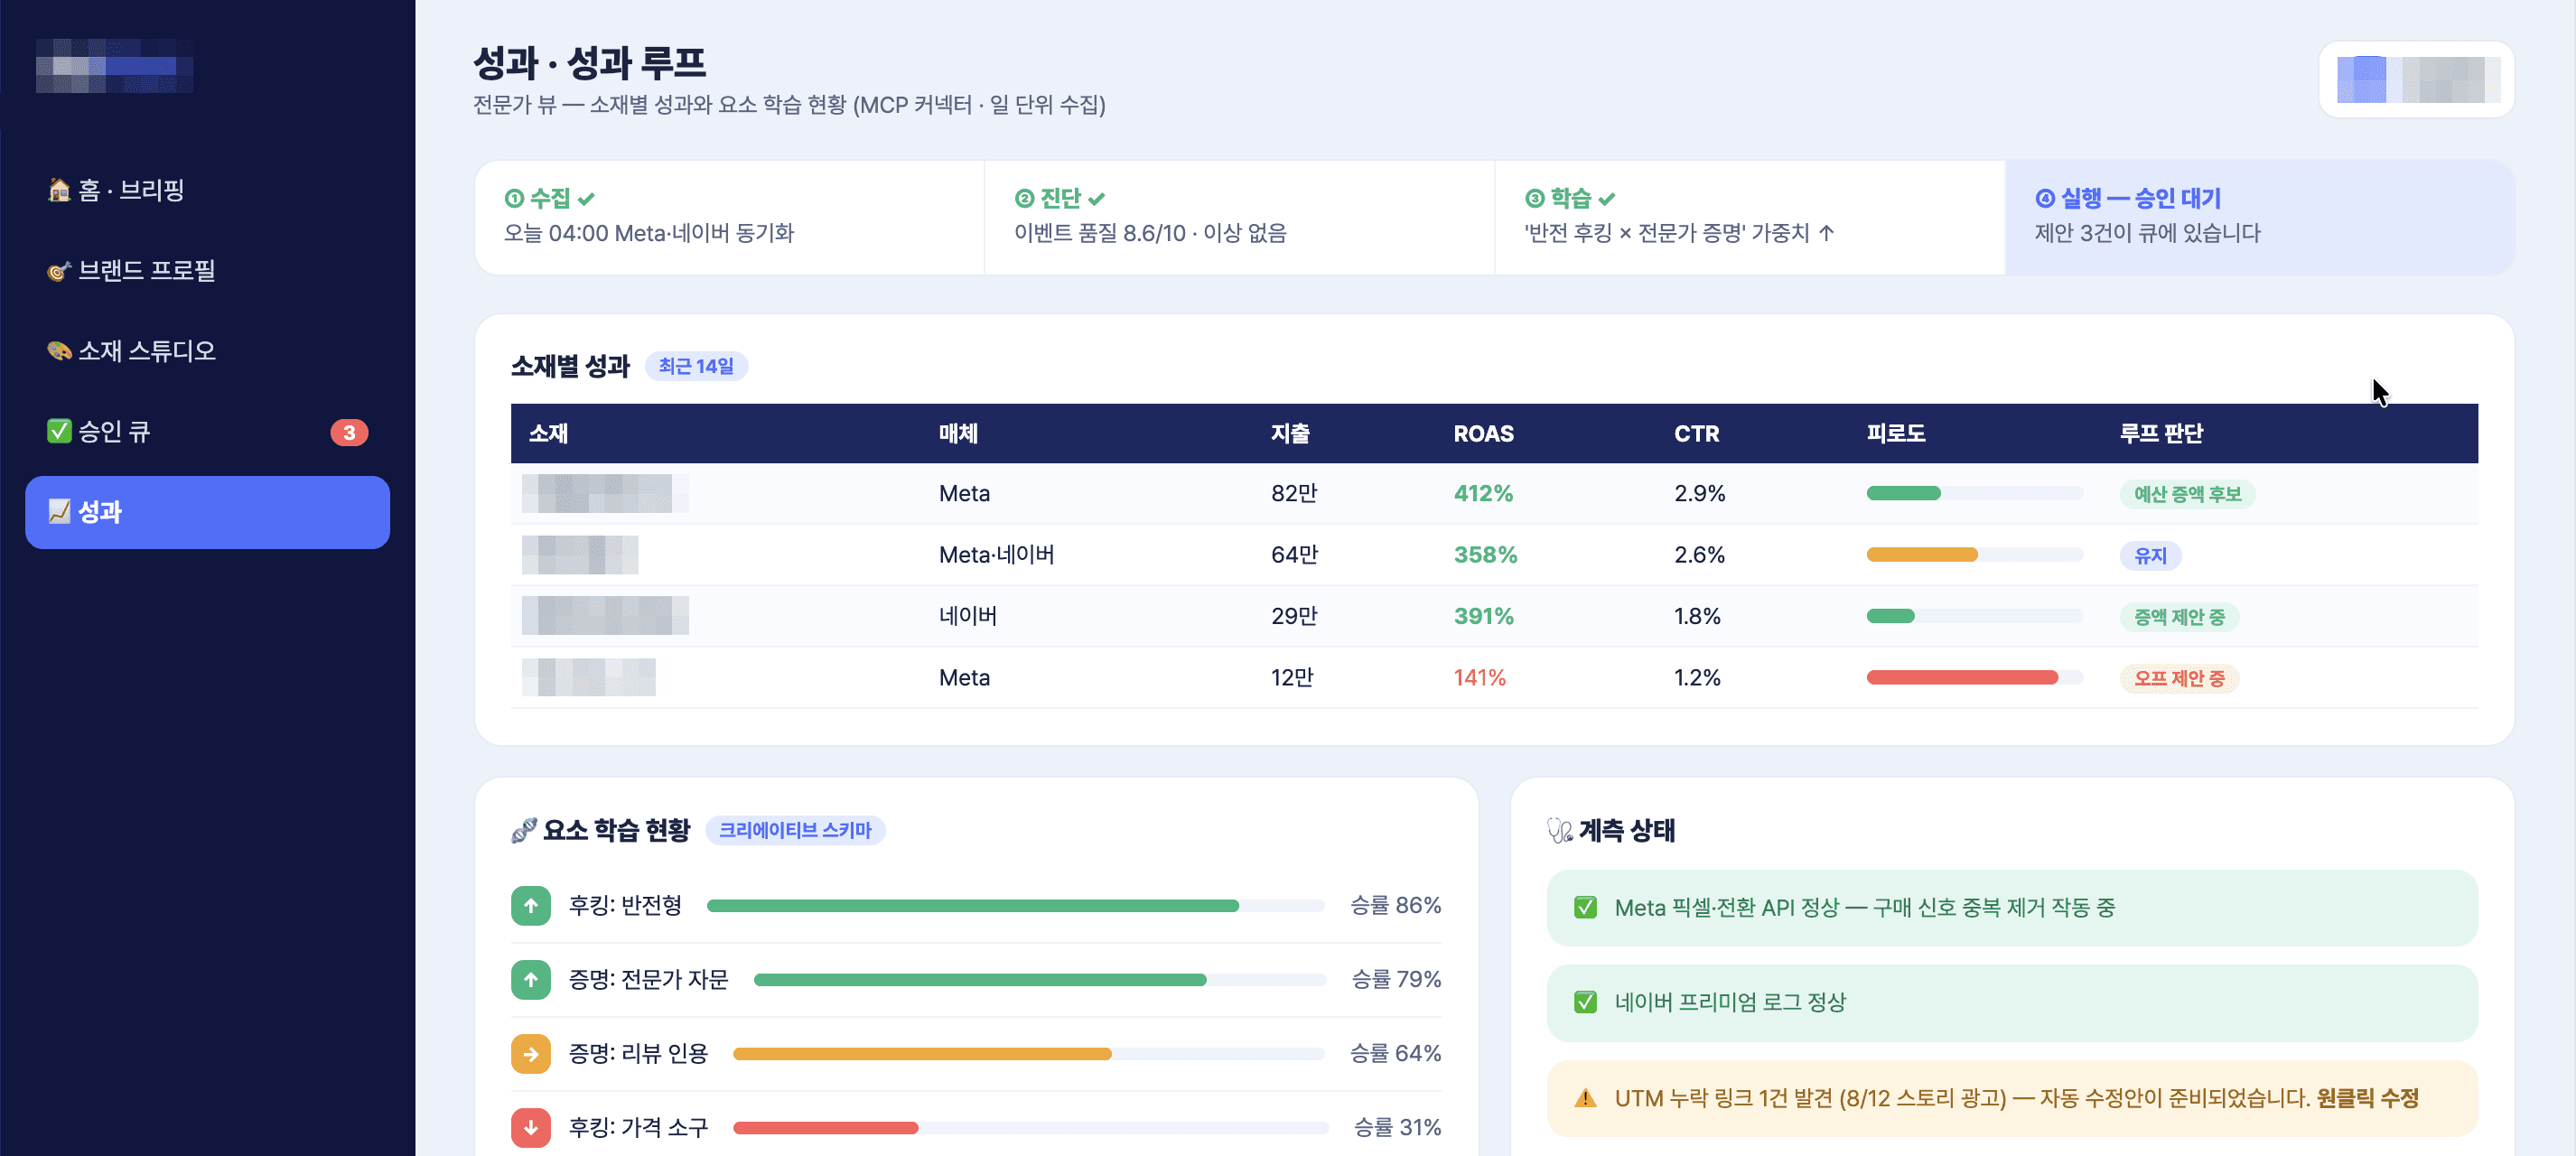Click the 유지 loop judgment badge
Screen dimensions: 2576x1156
[x=2150, y=556]
